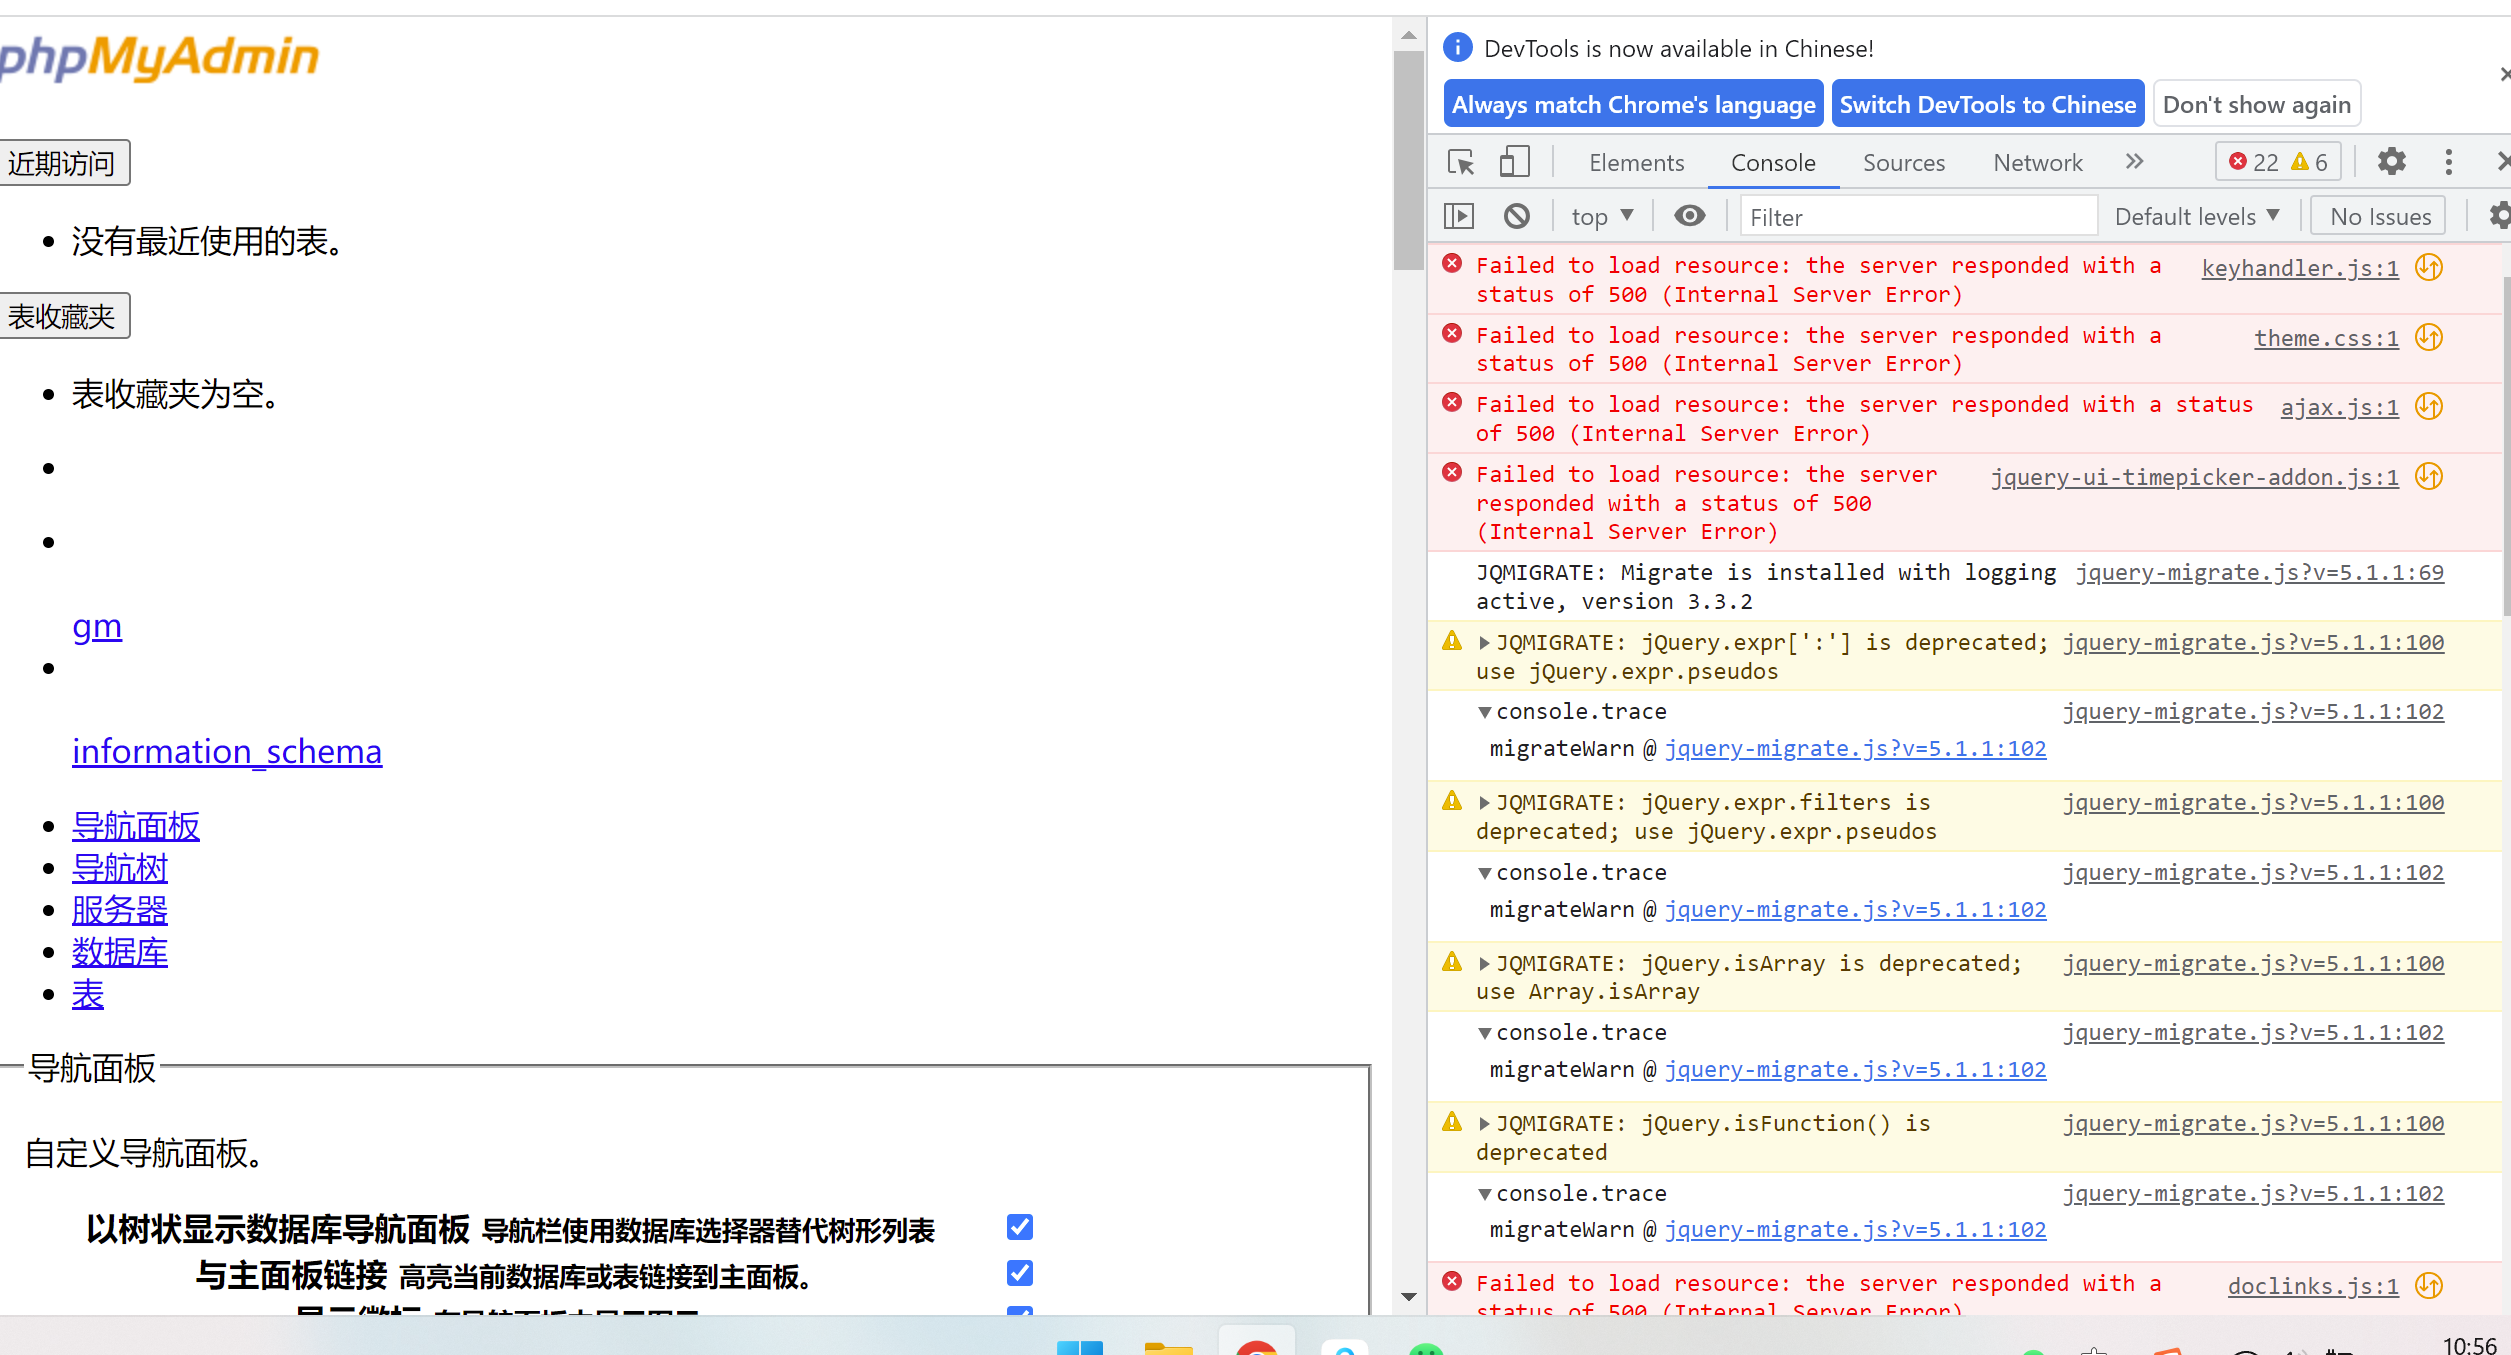Click the reload icon beside ajax.js:1
The height and width of the screenshot is (1355, 2511).
coord(2429,406)
